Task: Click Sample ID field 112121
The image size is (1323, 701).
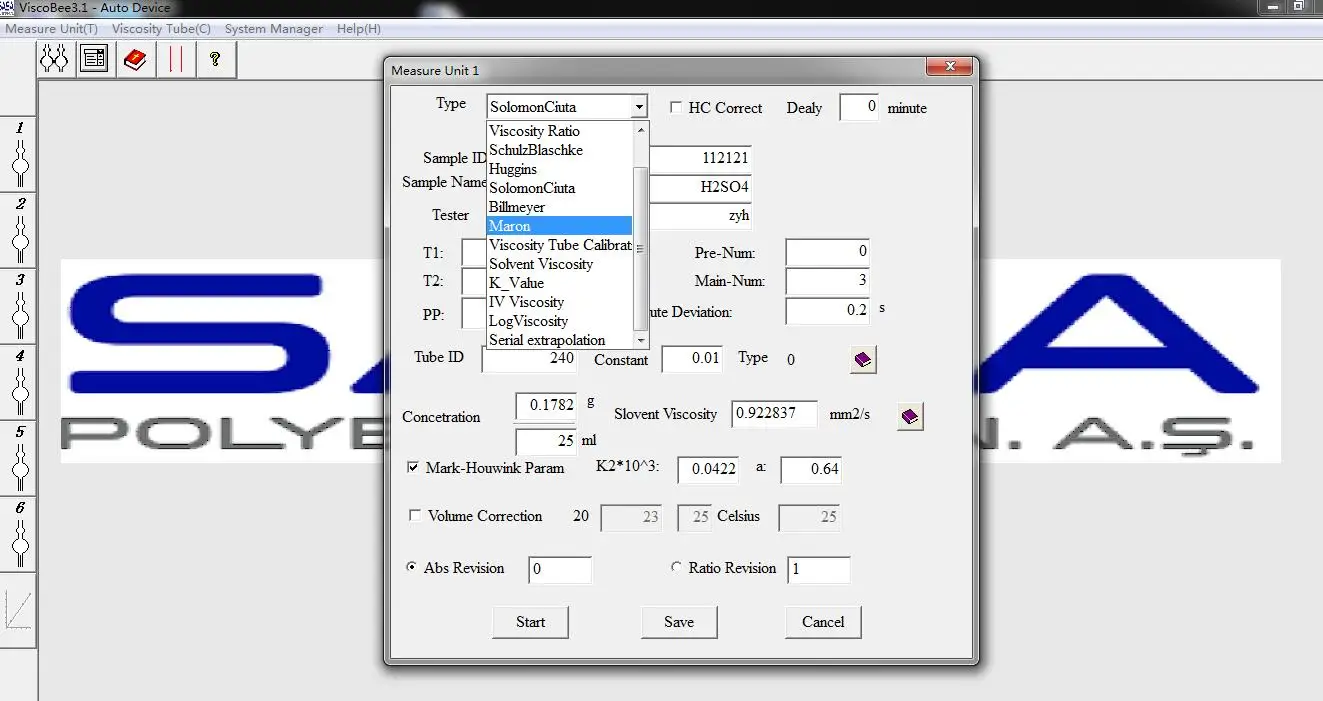Action: click(700, 158)
